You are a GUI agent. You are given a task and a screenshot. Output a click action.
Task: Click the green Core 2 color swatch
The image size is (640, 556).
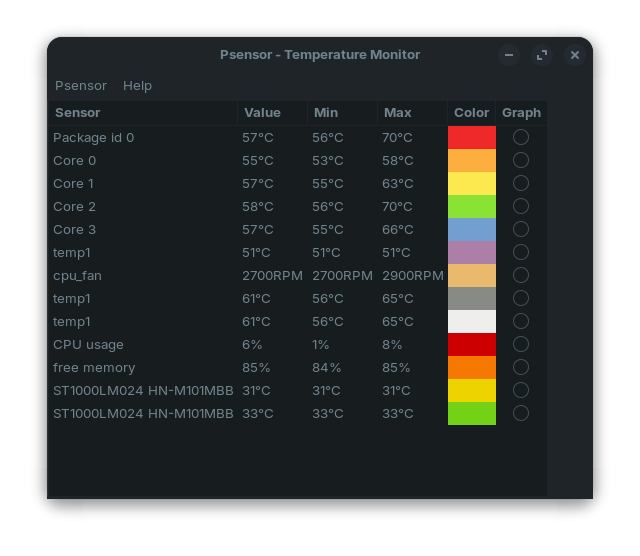tap(472, 206)
